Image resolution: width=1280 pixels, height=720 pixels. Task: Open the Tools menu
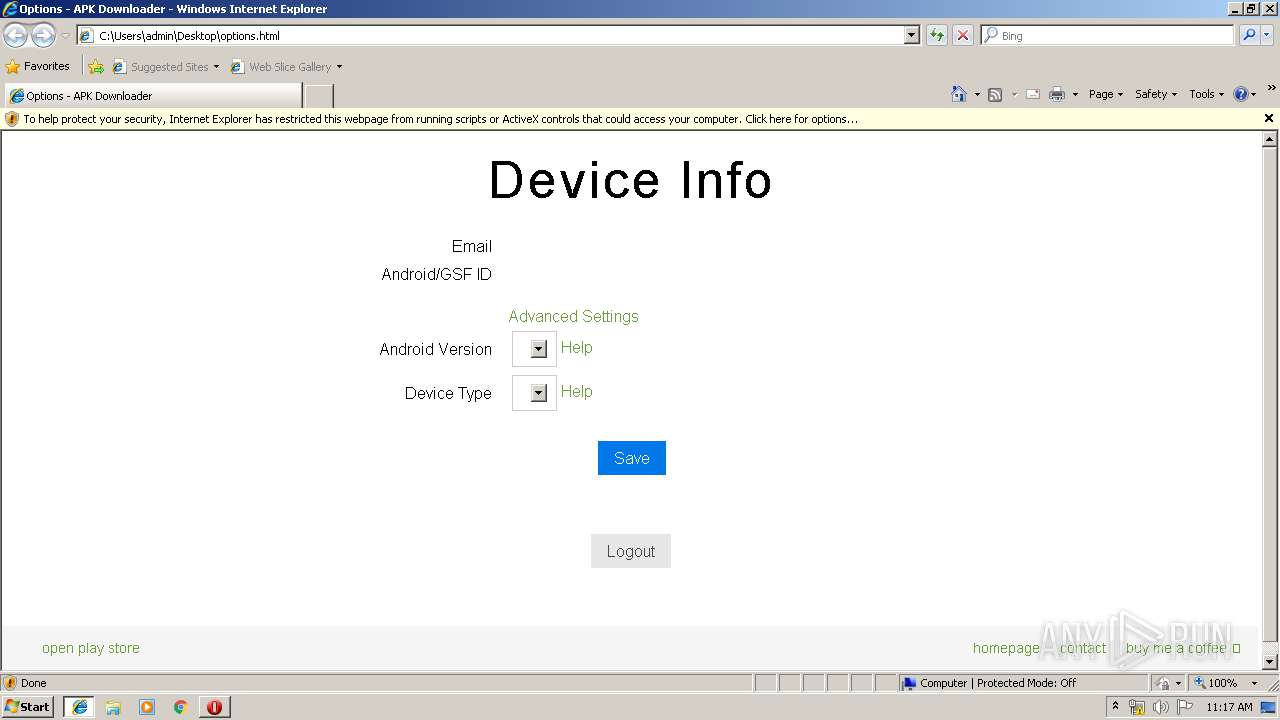[x=1207, y=94]
